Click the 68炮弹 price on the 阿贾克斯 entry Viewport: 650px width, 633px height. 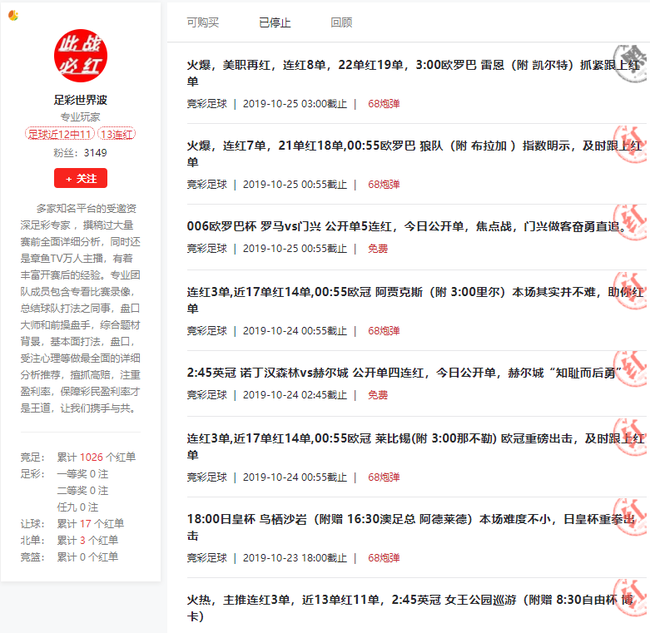click(x=384, y=331)
